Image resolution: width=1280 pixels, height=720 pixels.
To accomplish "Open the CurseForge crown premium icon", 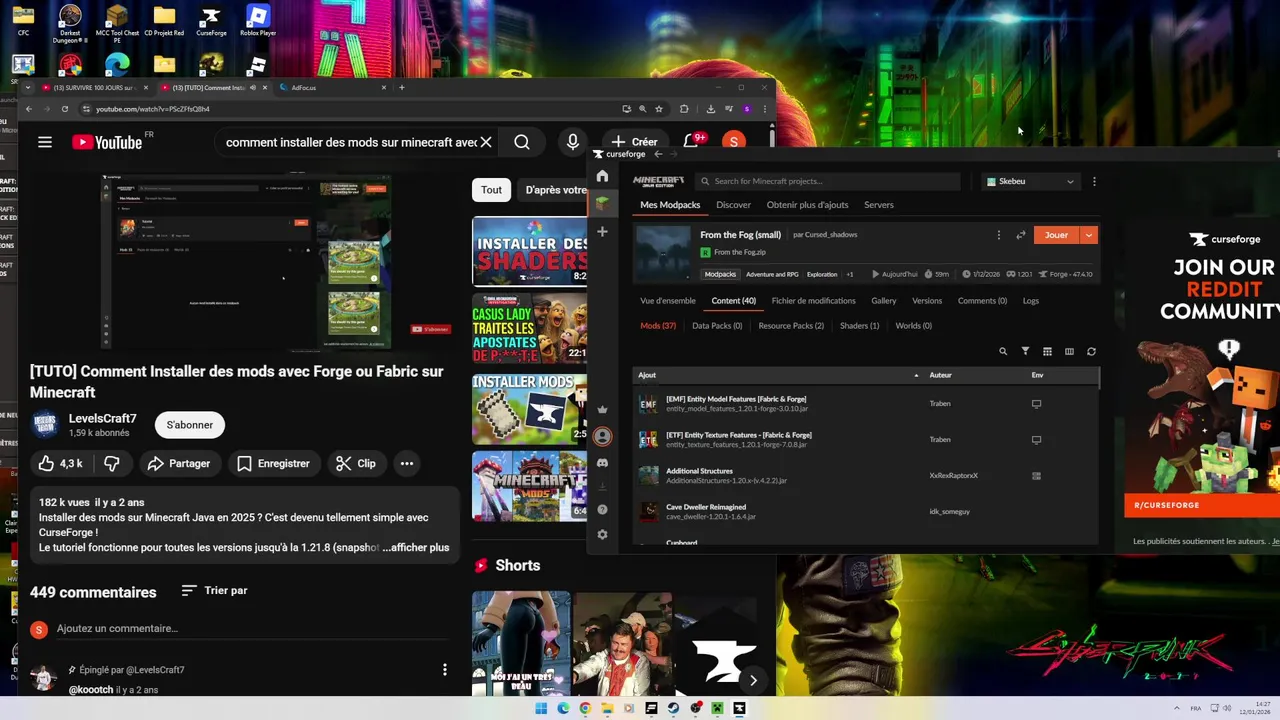I will 602,409.
